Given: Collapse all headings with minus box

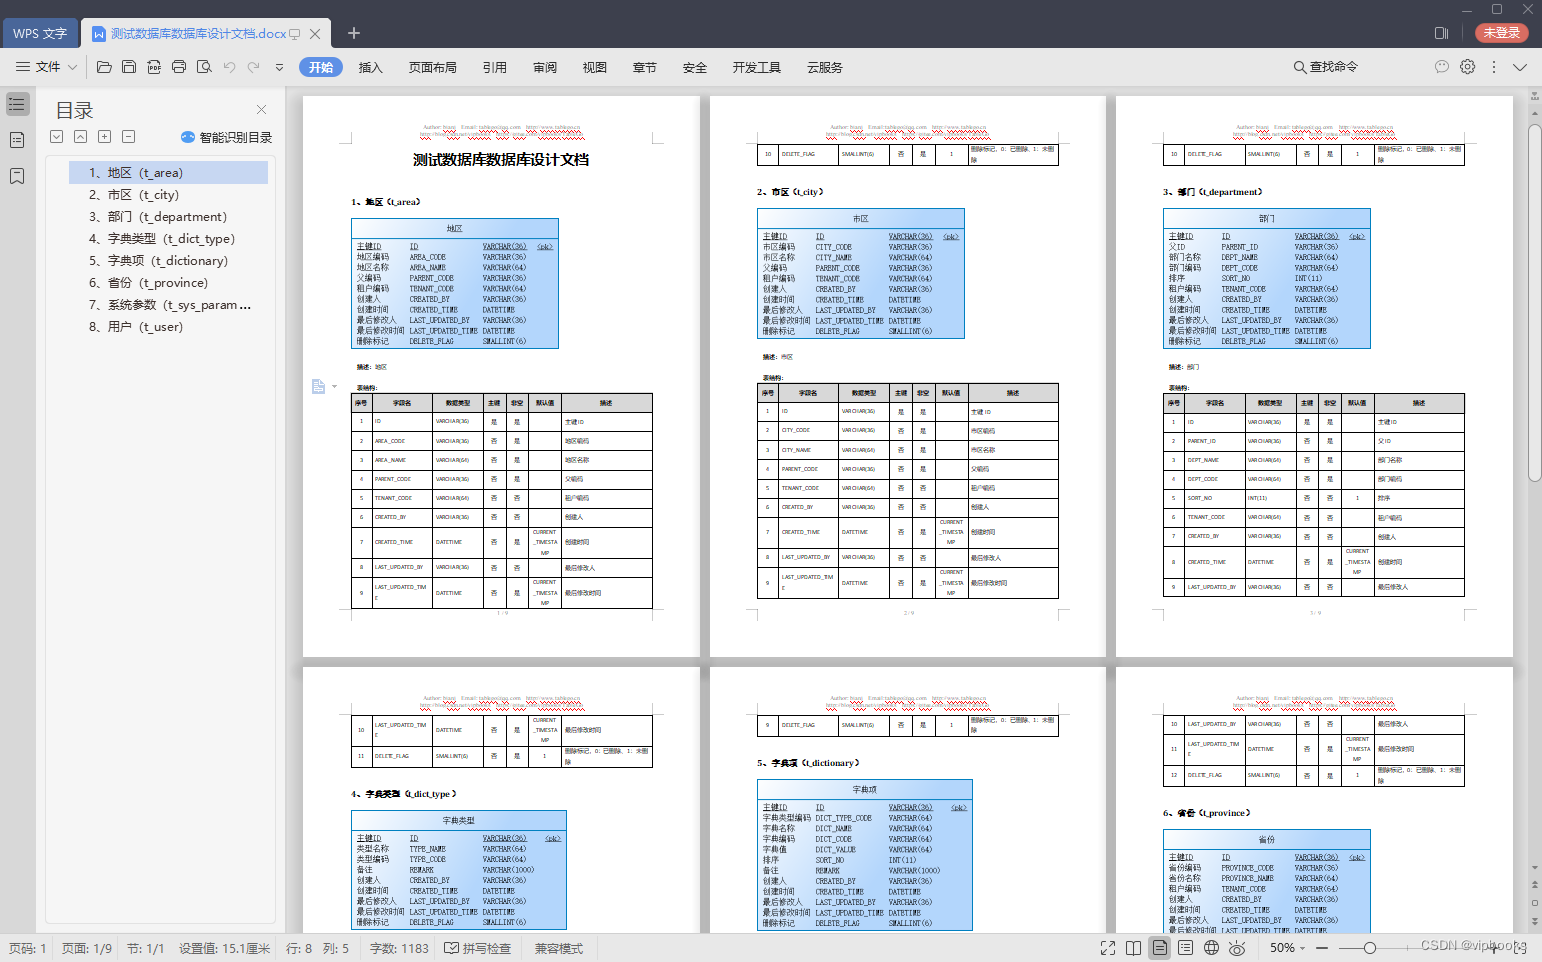Looking at the screenshot, I should pos(128,137).
